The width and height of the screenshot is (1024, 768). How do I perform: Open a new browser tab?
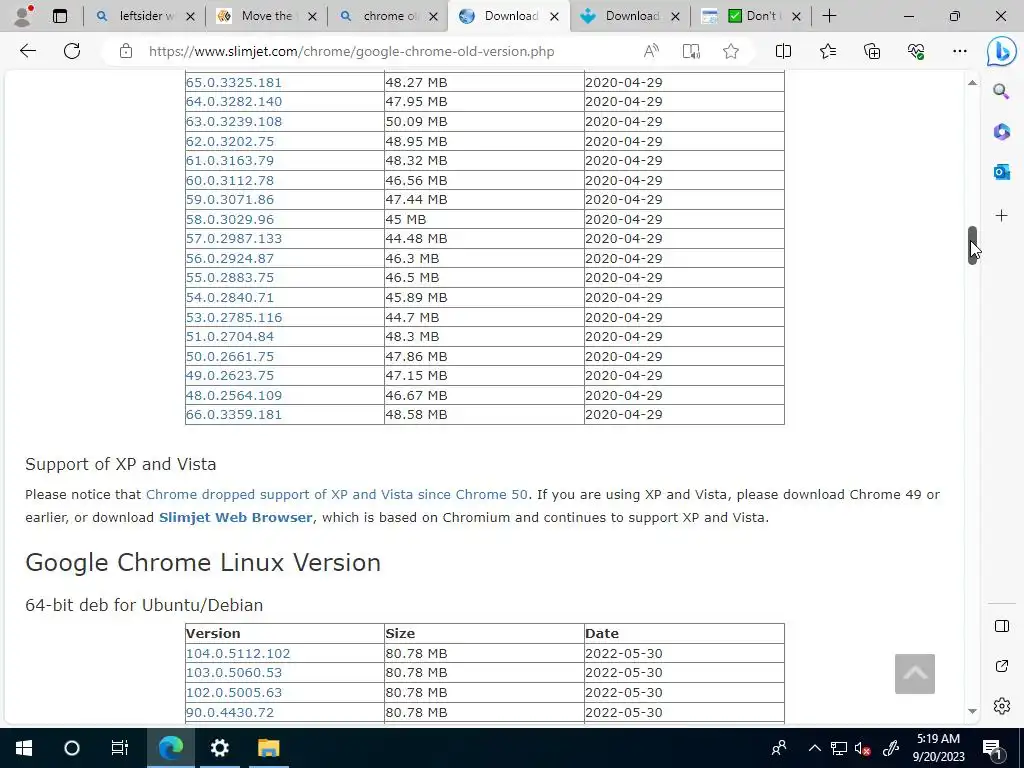click(x=829, y=16)
